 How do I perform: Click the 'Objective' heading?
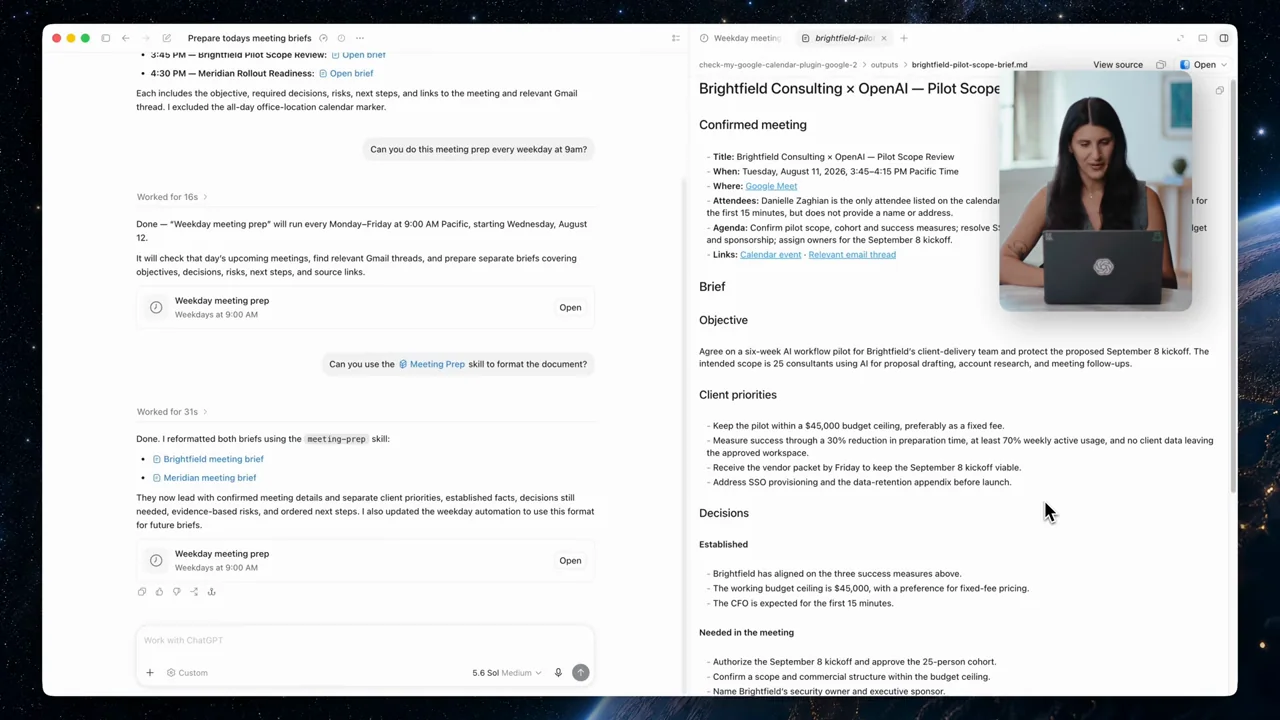723,320
